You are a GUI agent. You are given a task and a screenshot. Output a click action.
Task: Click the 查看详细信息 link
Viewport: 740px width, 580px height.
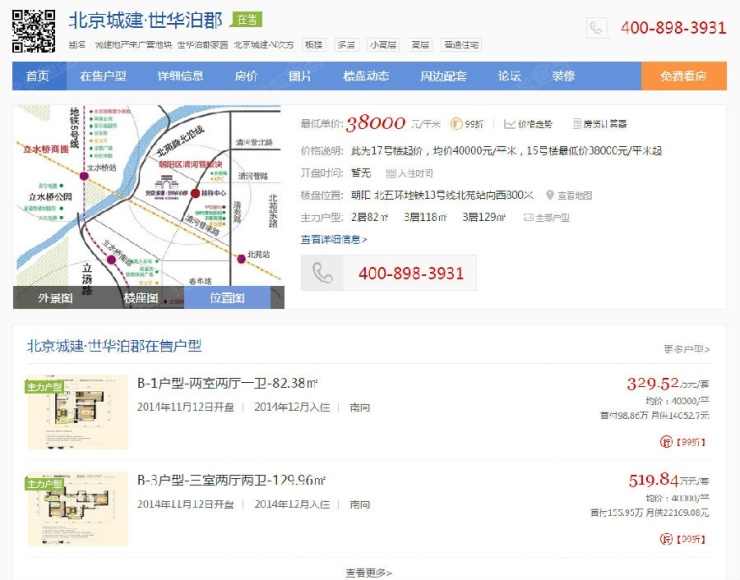[x=334, y=240]
